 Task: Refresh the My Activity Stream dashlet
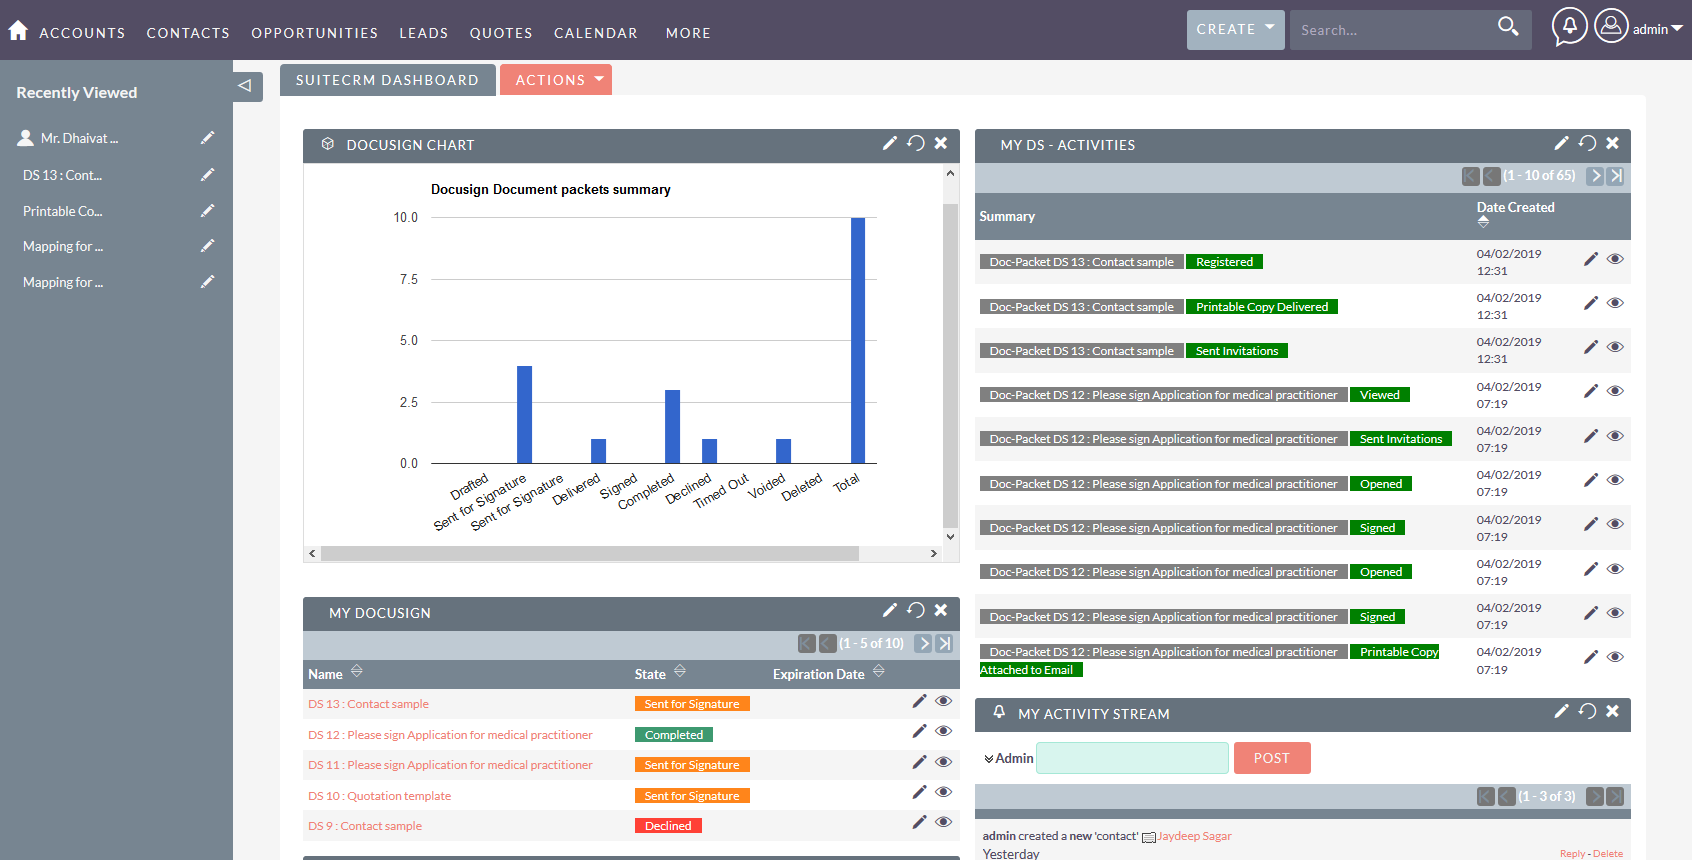pos(1587,711)
